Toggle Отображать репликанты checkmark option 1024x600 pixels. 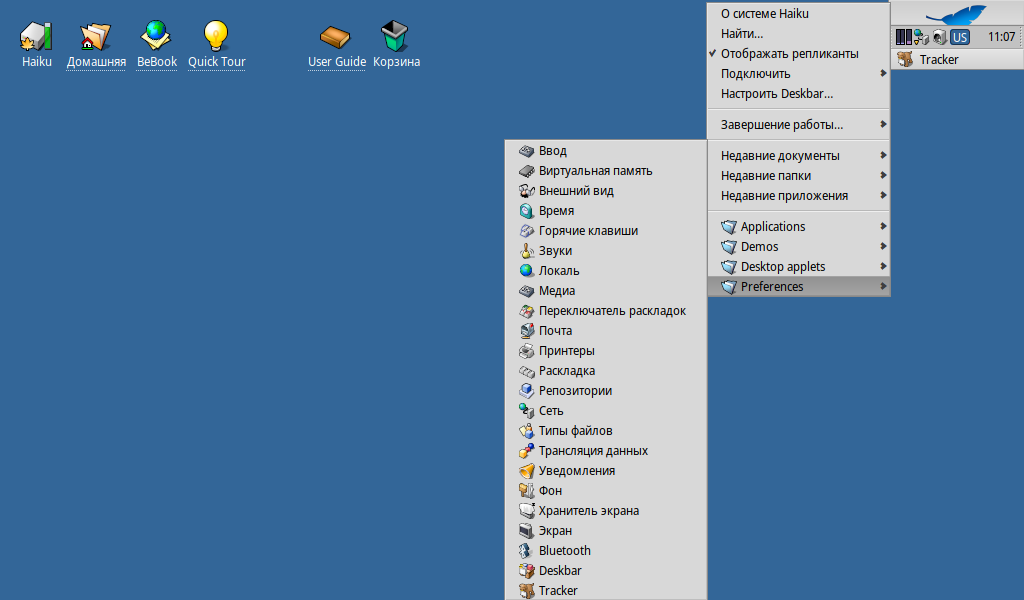pos(789,54)
